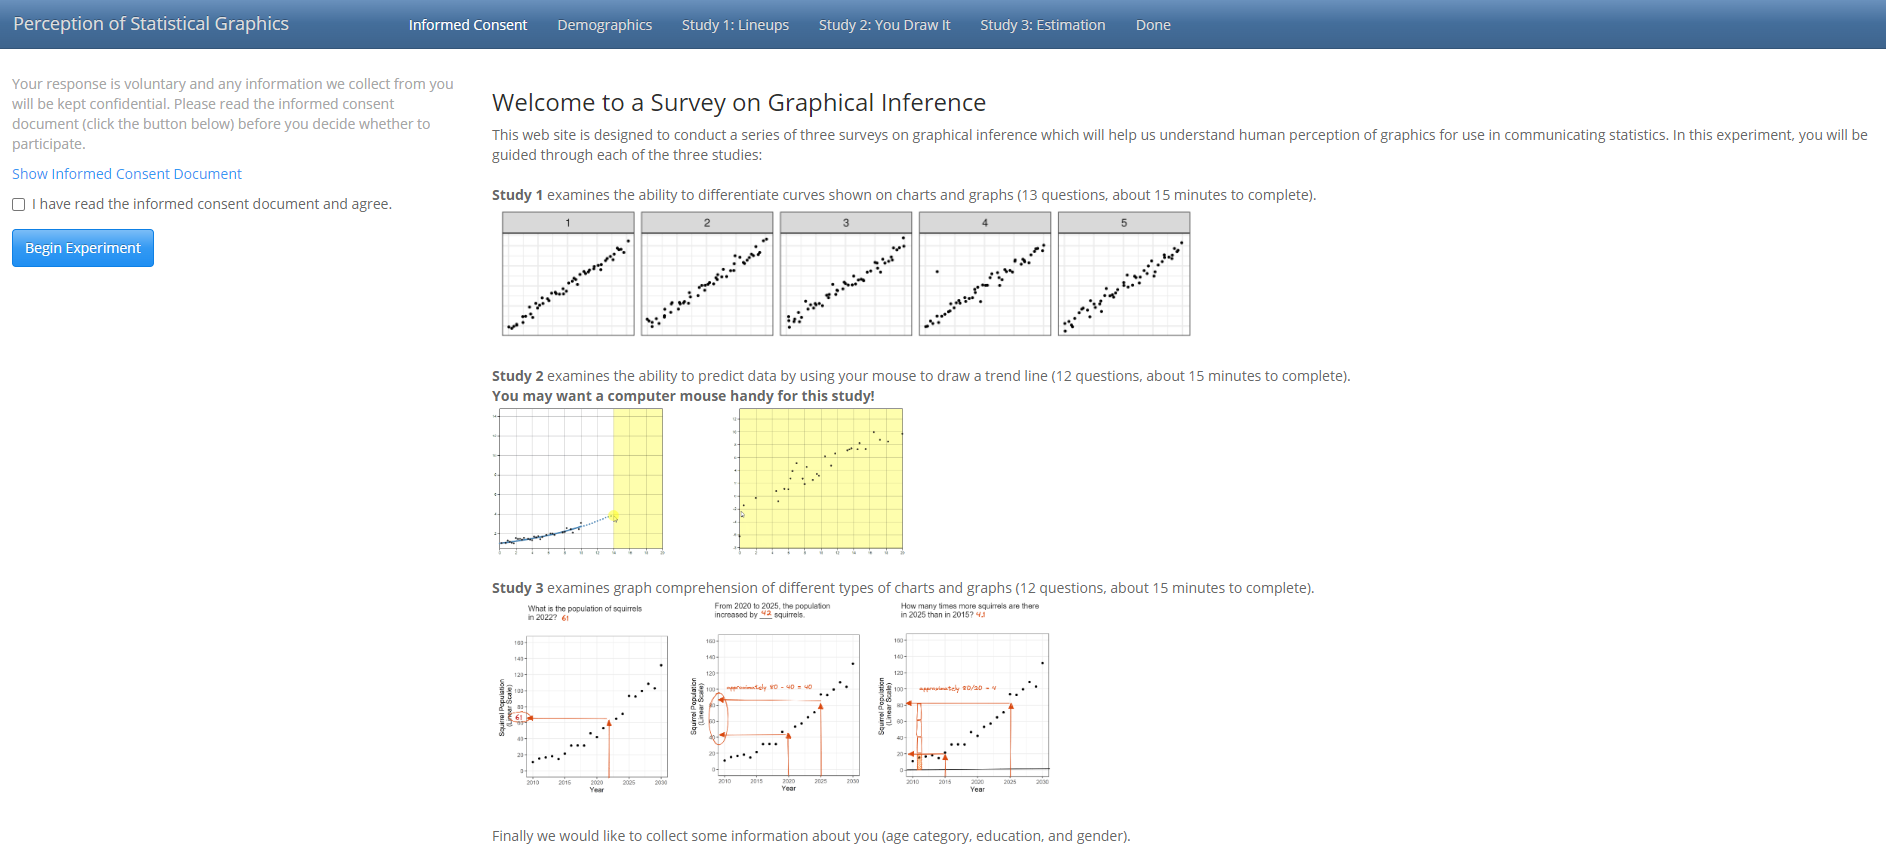Screen dimensions: 1886x862
Task: Click 'Your response is voluntary' paragraph
Action: tap(233, 114)
